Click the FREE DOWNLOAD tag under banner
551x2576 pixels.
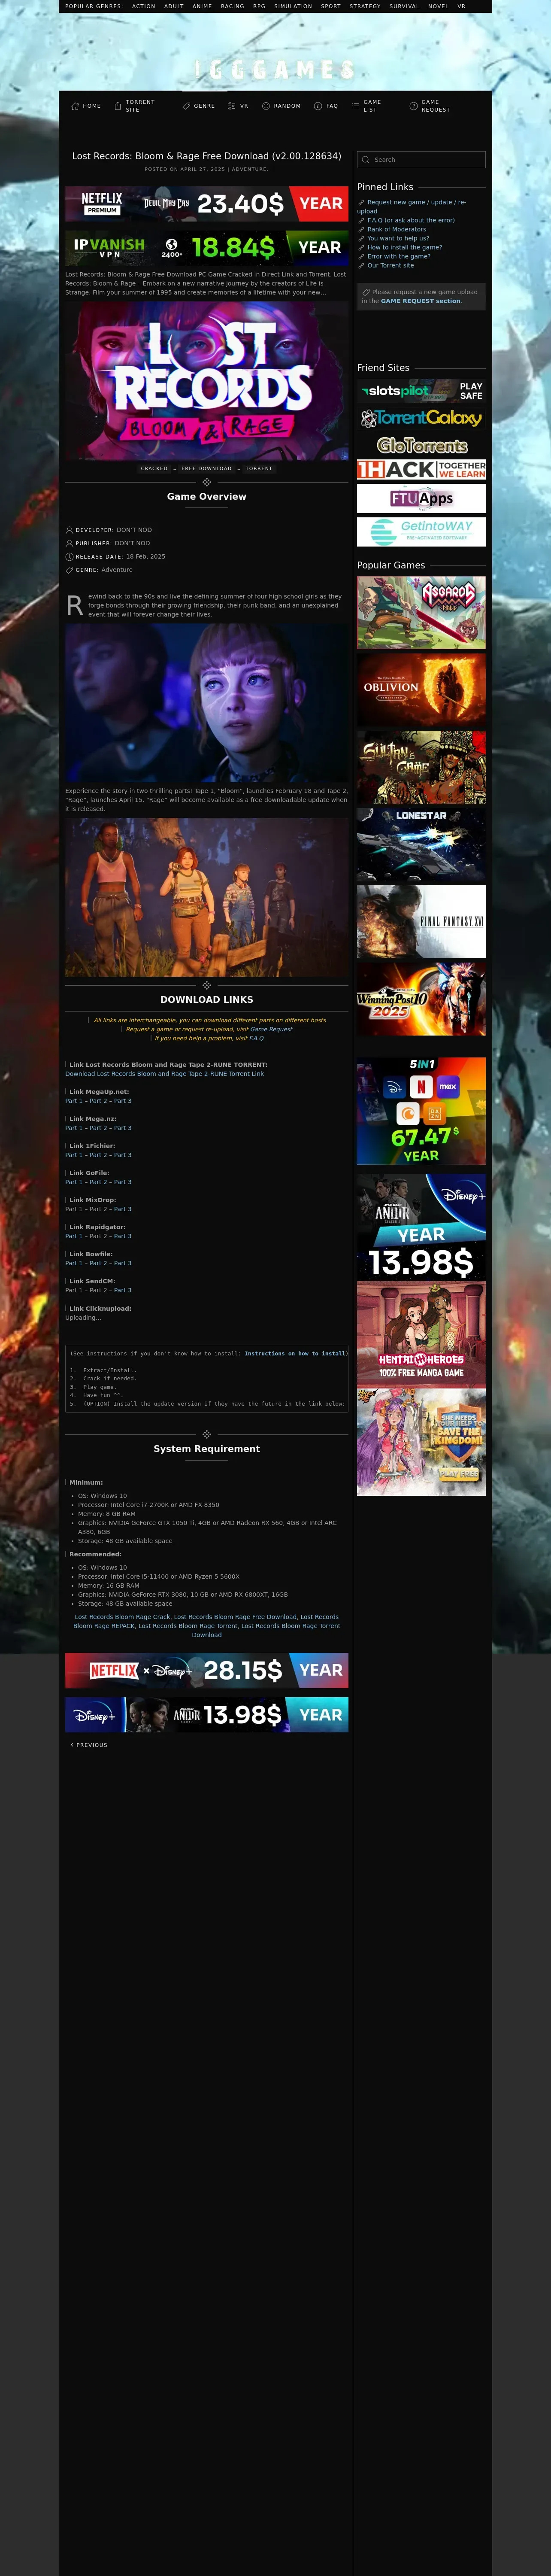click(x=206, y=468)
